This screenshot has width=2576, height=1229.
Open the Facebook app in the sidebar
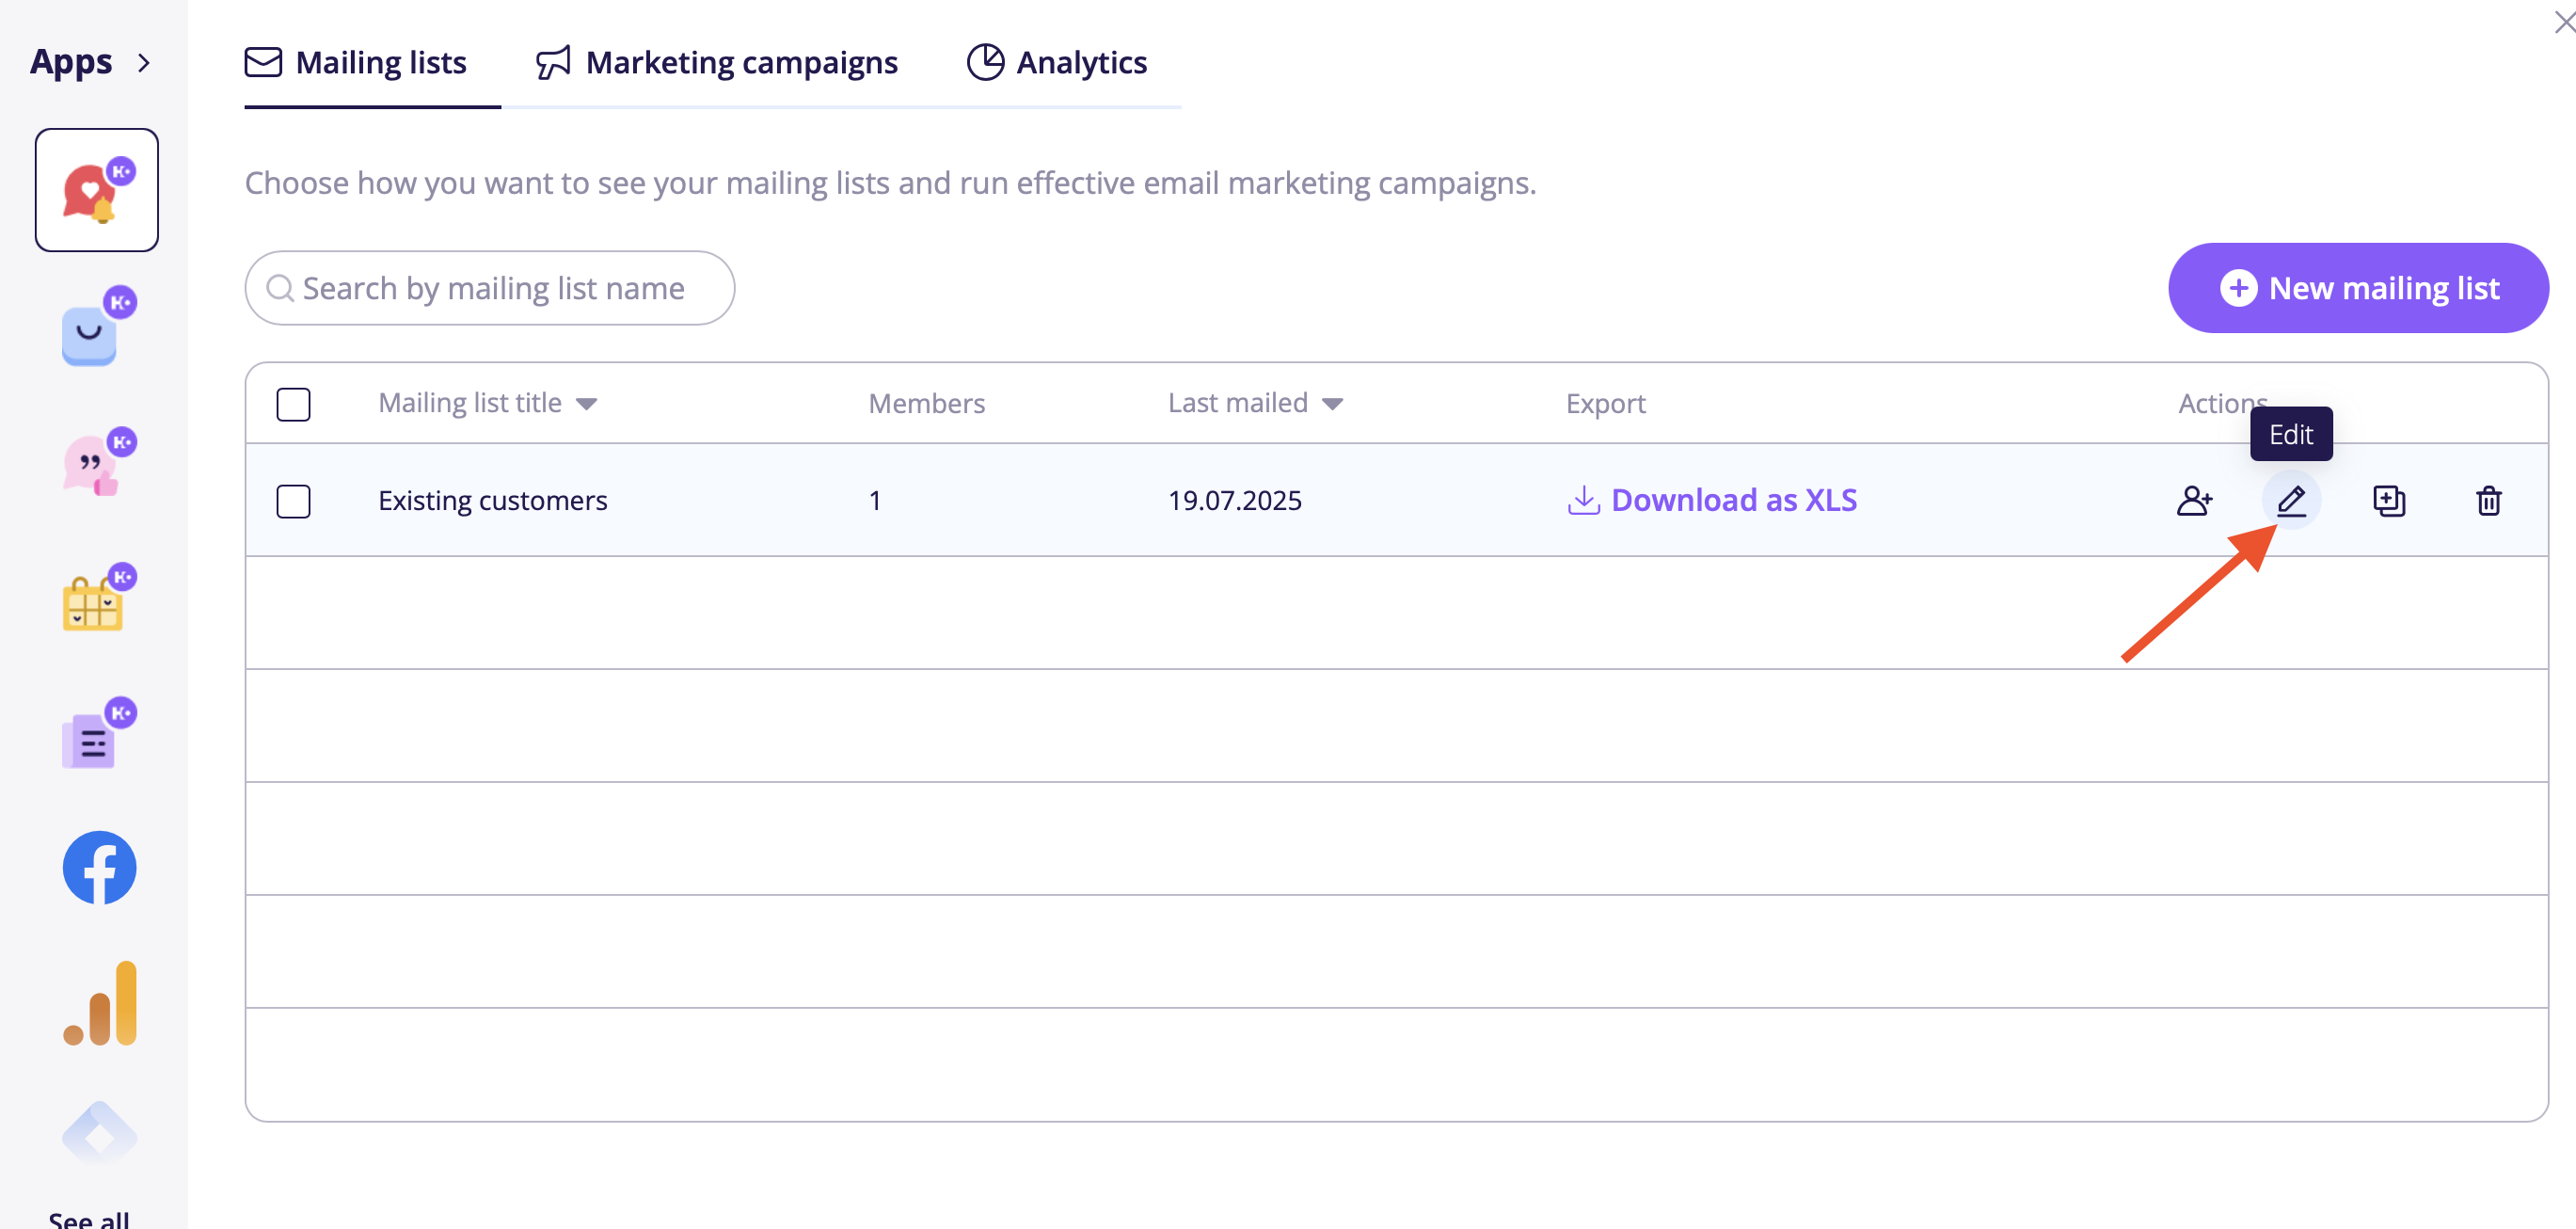coord(99,867)
